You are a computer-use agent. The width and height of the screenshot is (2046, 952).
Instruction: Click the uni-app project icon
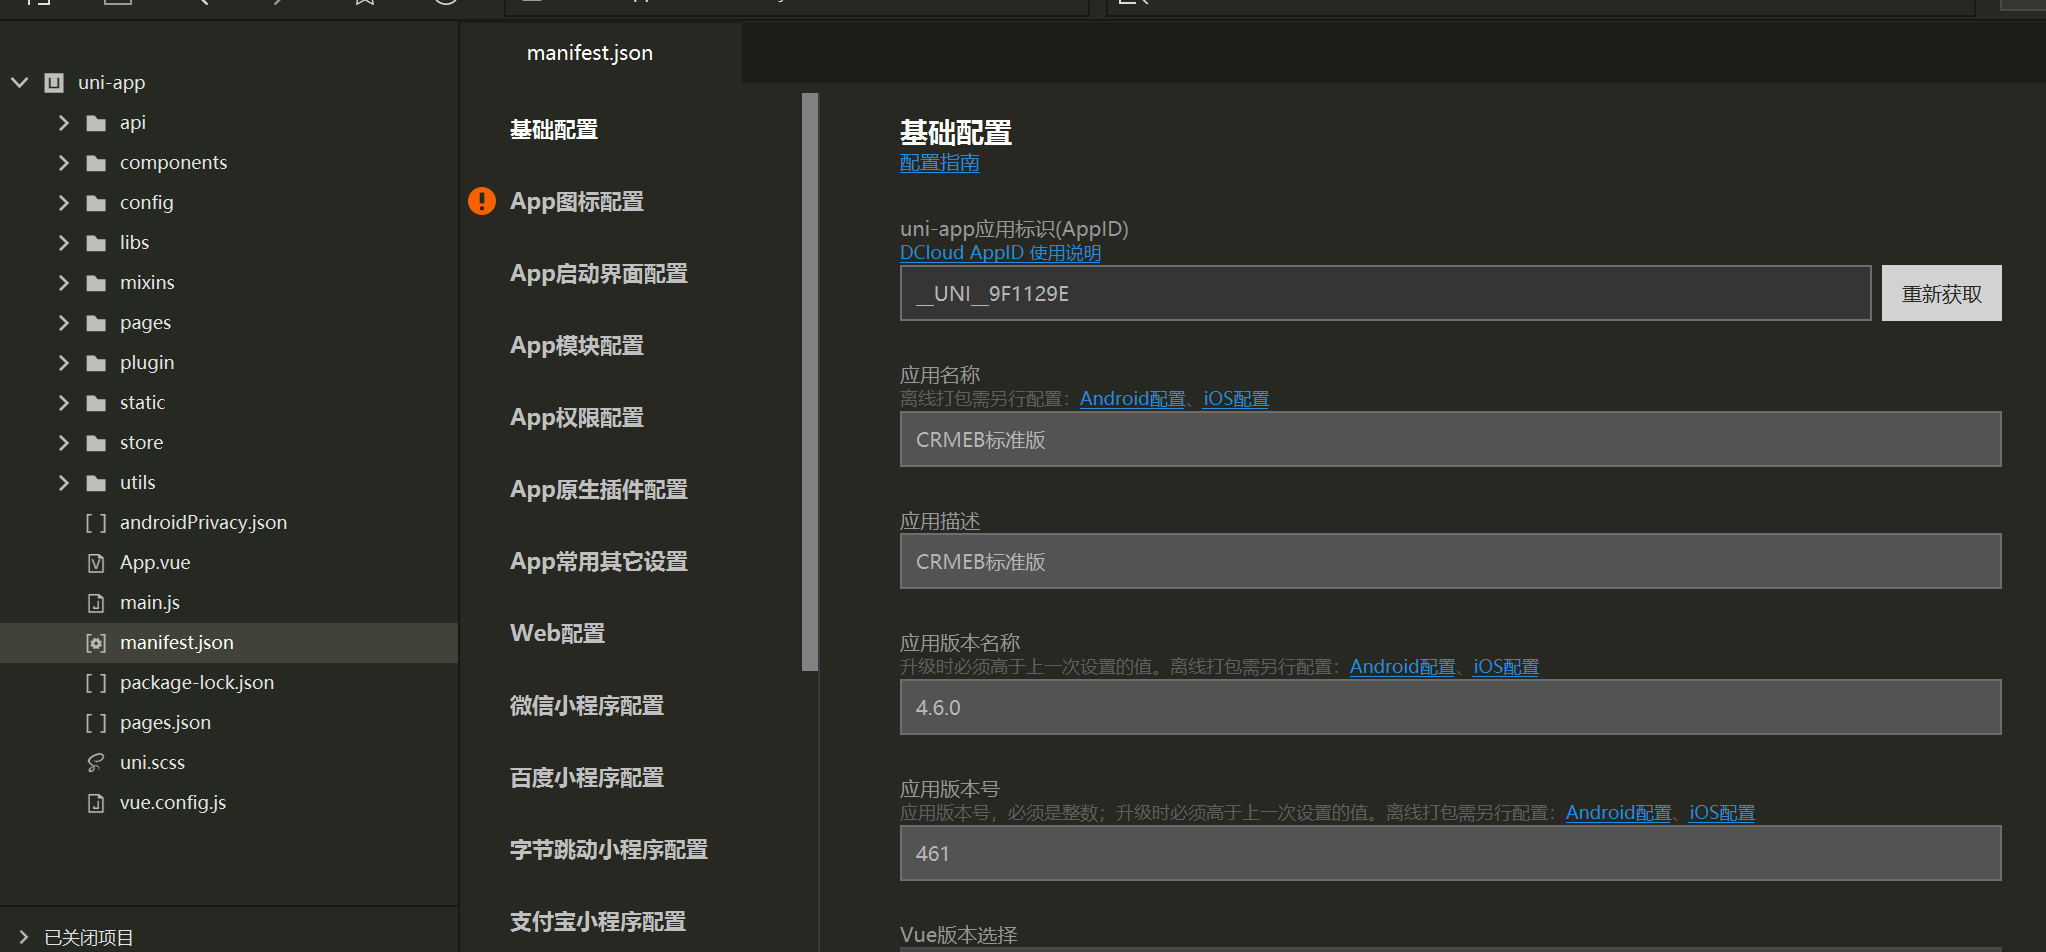click(54, 82)
